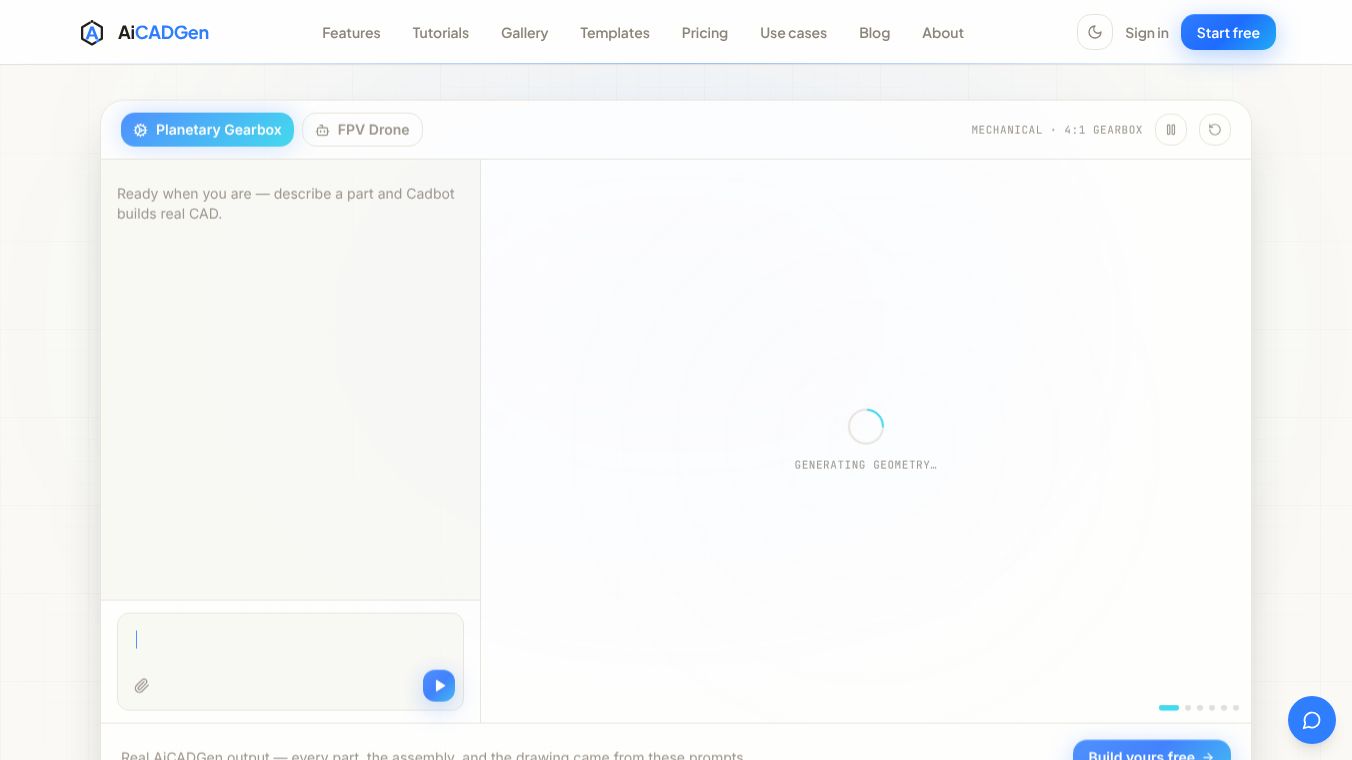Click the Build yours free button

1152,751
